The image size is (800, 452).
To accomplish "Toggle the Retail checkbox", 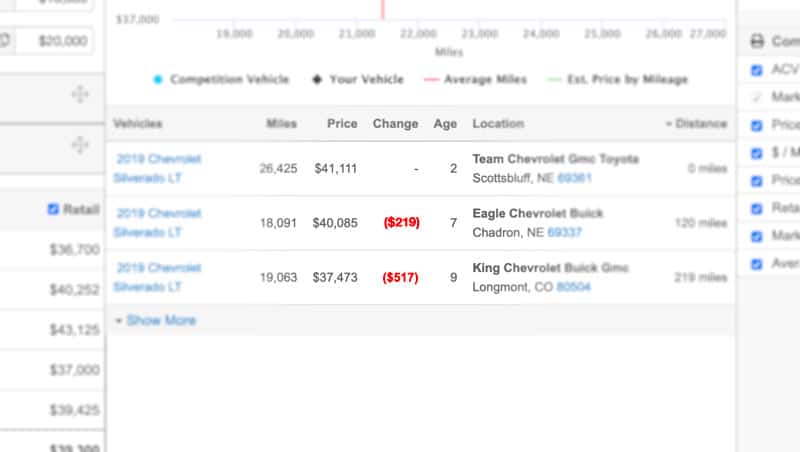I will (53, 209).
